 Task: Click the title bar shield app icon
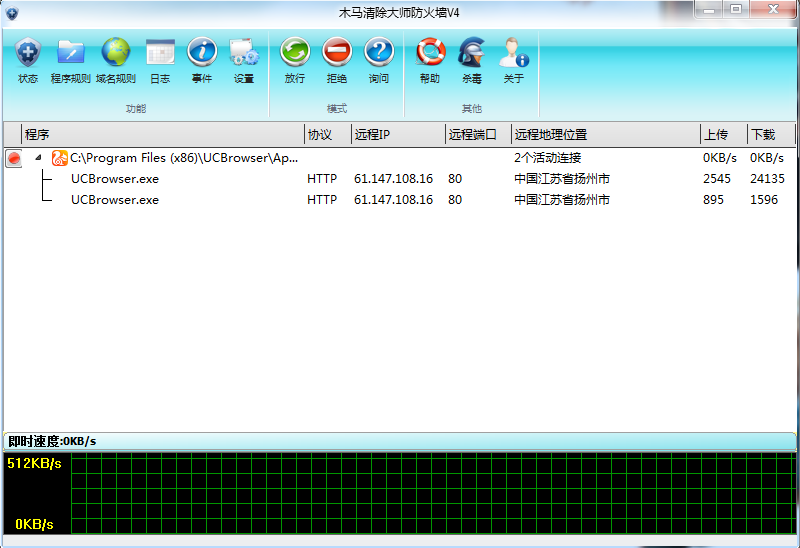12,13
